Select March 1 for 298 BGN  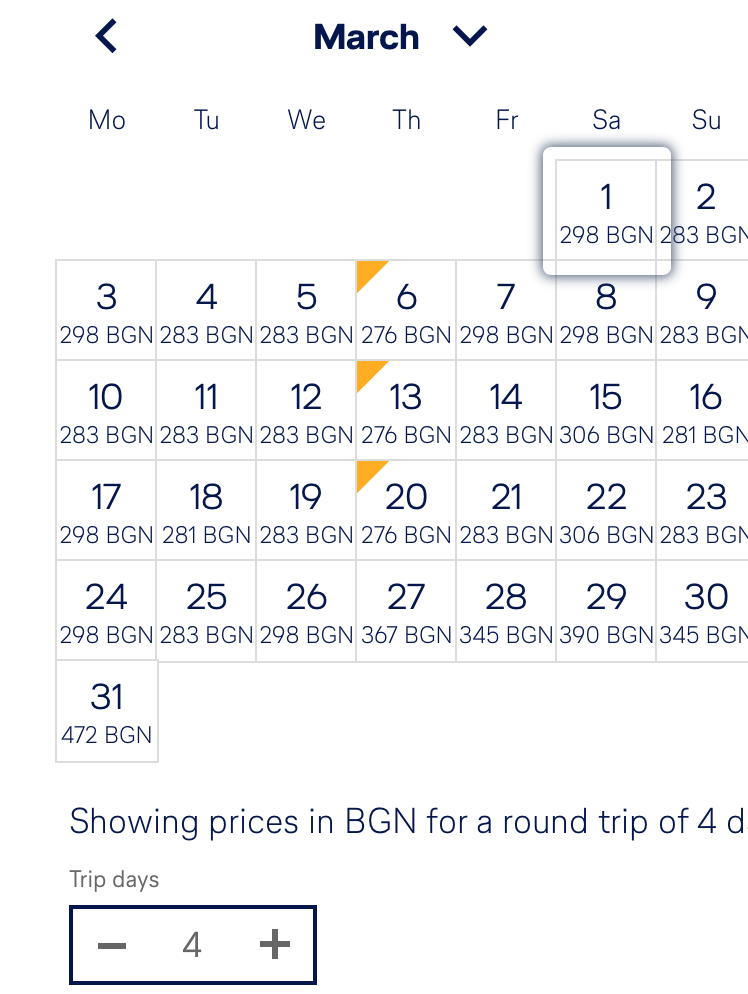(606, 211)
